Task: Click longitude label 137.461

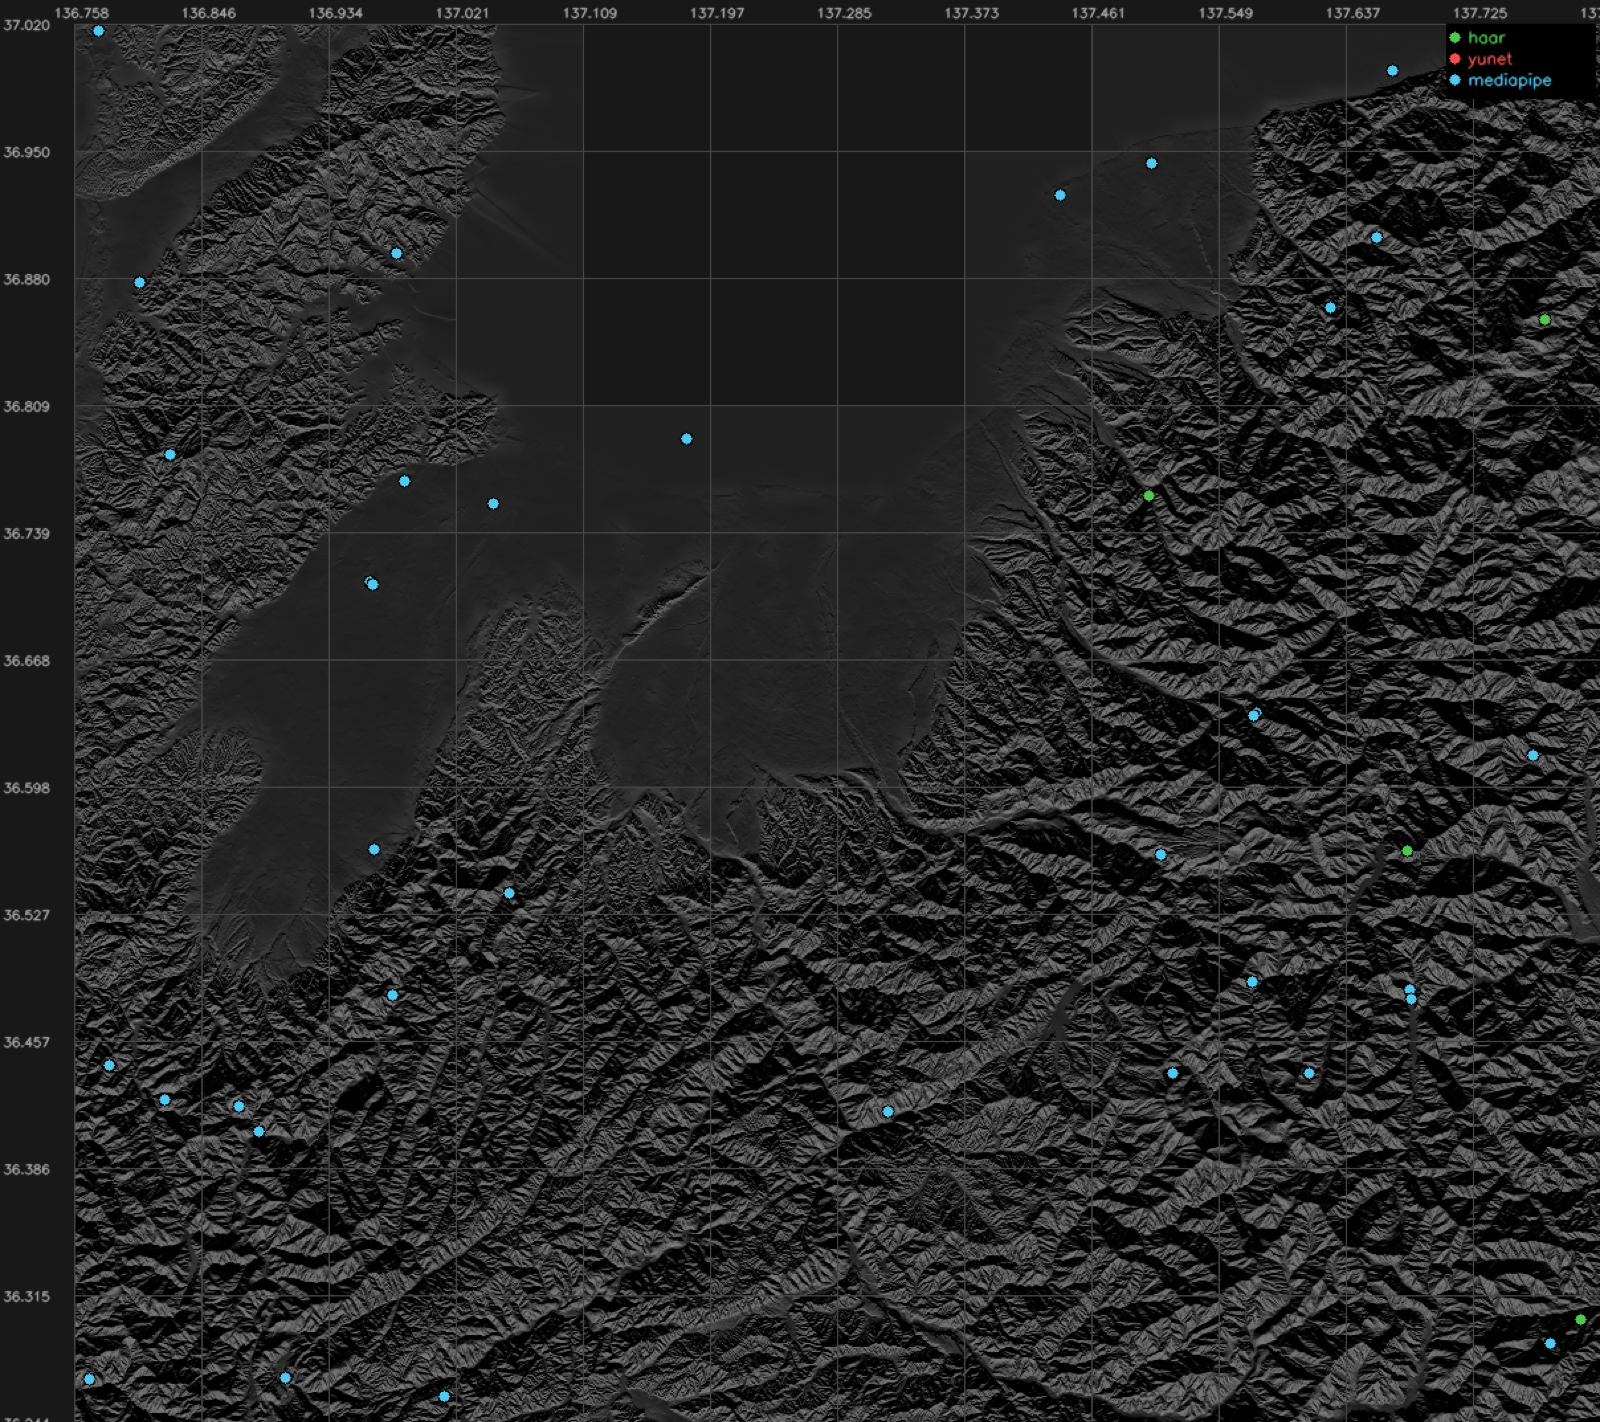Action: pos(1098,13)
